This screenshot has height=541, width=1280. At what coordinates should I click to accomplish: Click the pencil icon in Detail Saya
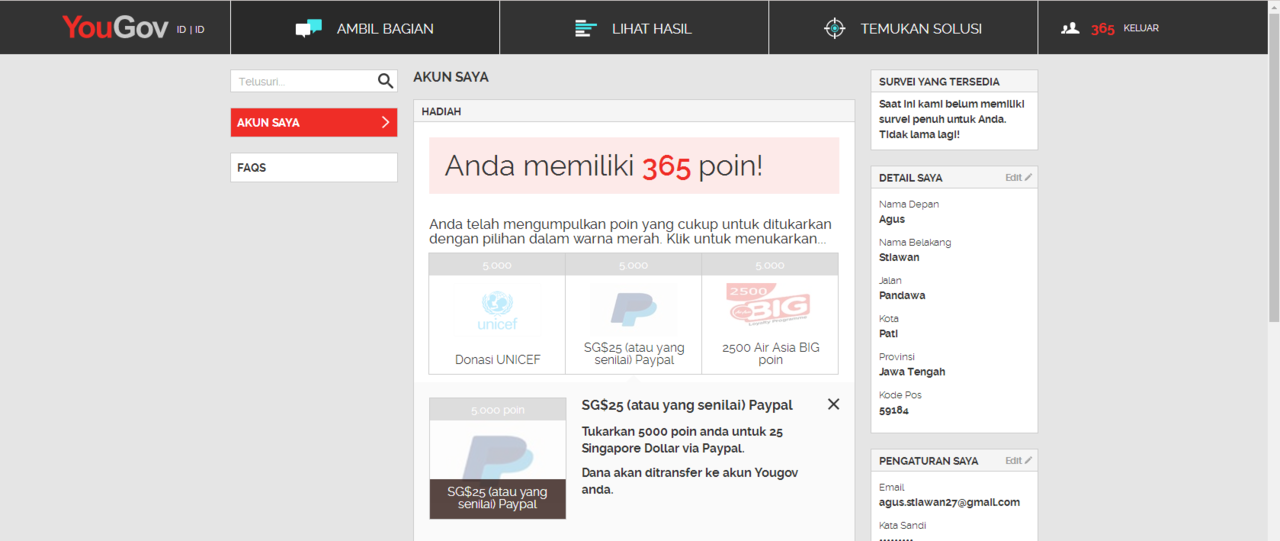tap(1028, 178)
